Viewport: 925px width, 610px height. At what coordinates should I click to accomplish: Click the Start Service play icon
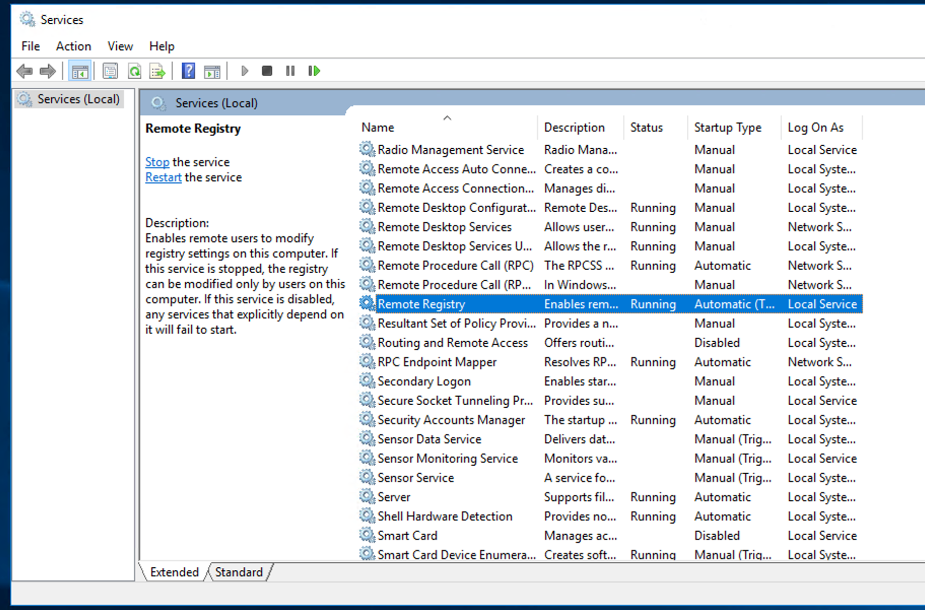pos(244,71)
